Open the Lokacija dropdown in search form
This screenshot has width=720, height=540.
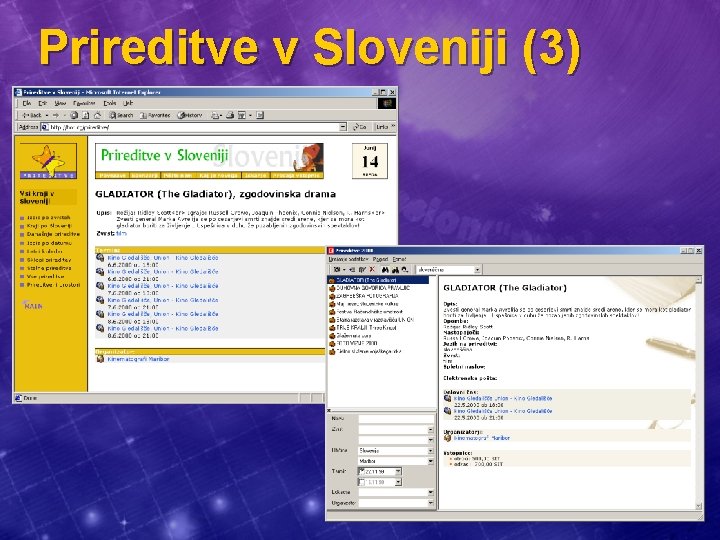430,492
